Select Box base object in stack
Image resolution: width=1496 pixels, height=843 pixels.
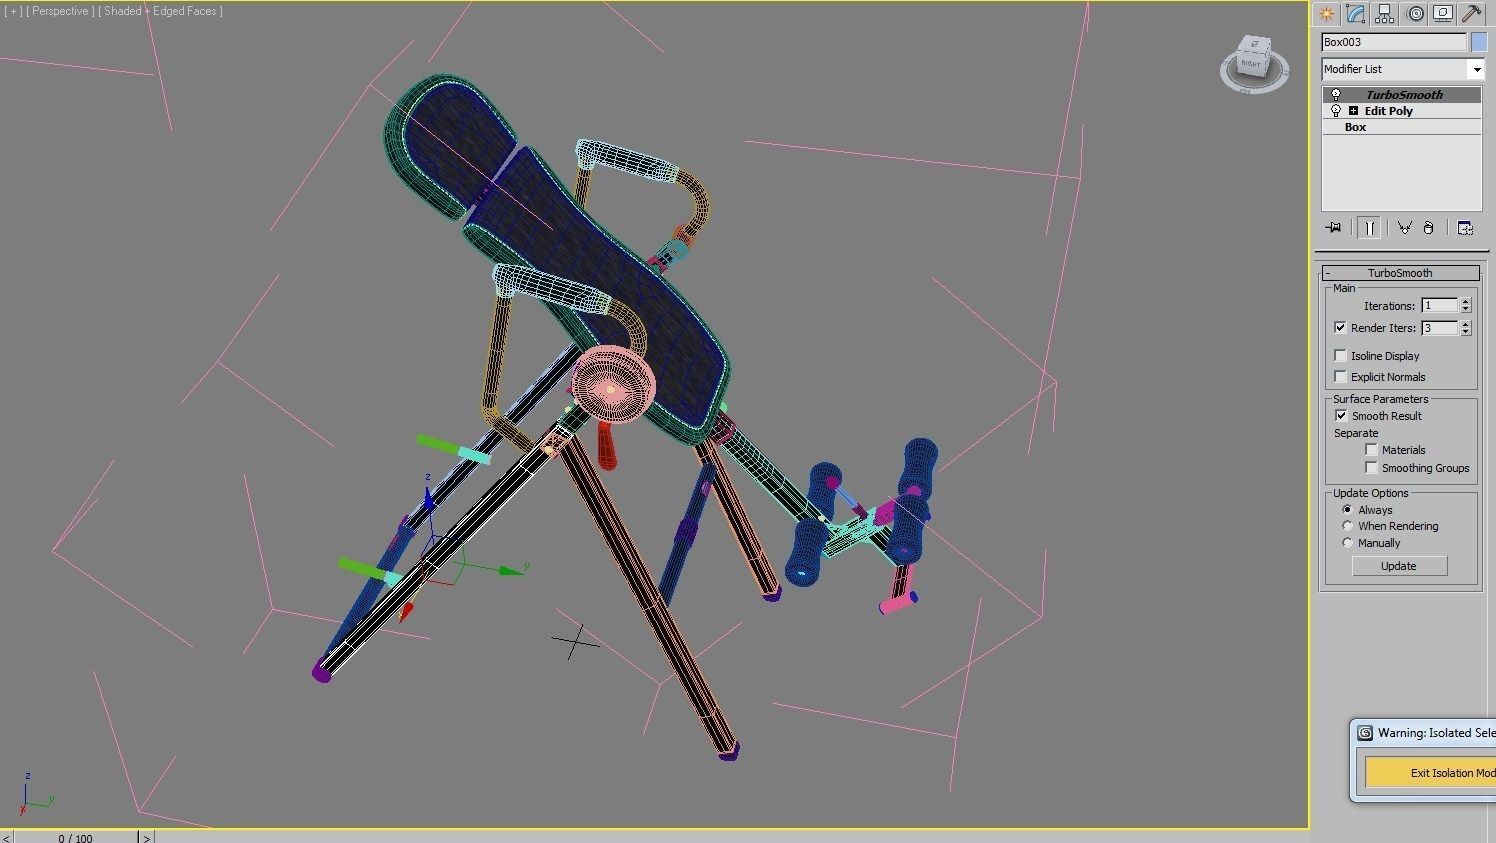click(x=1355, y=127)
